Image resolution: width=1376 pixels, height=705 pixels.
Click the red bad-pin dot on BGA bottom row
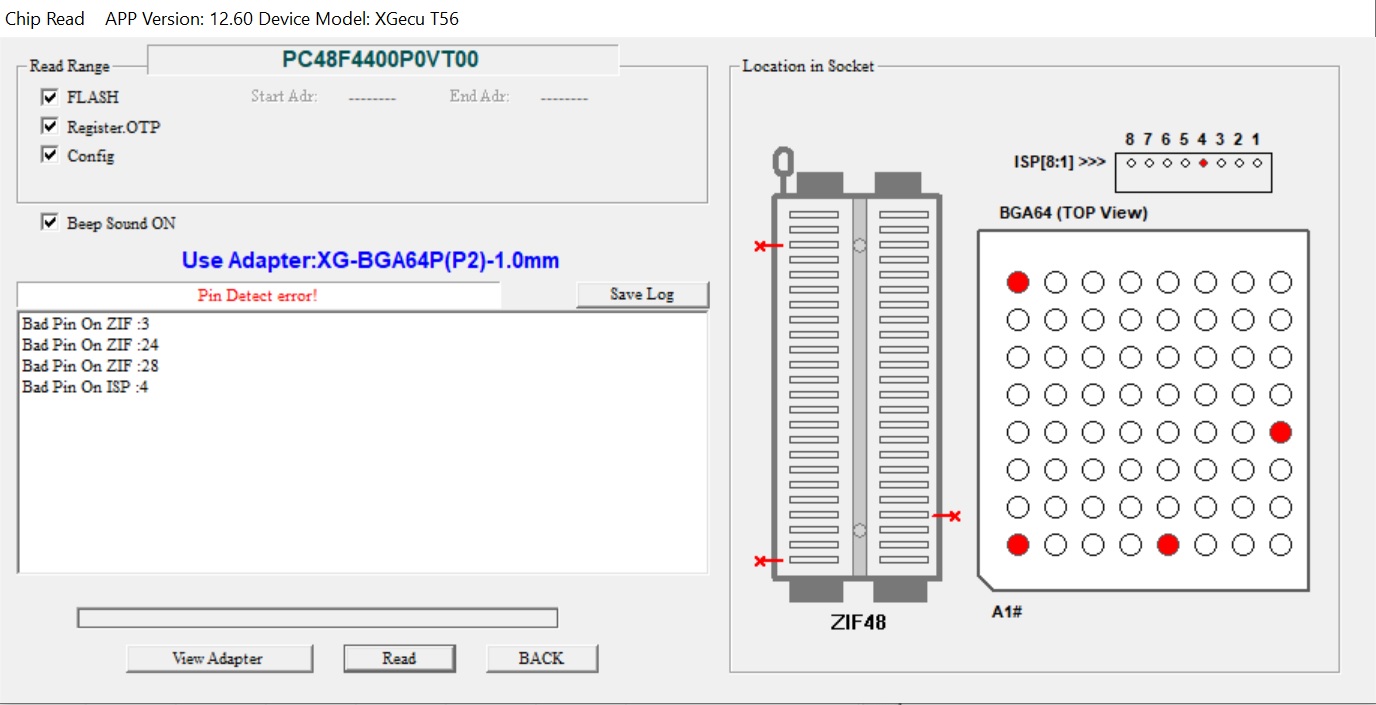tap(1167, 545)
